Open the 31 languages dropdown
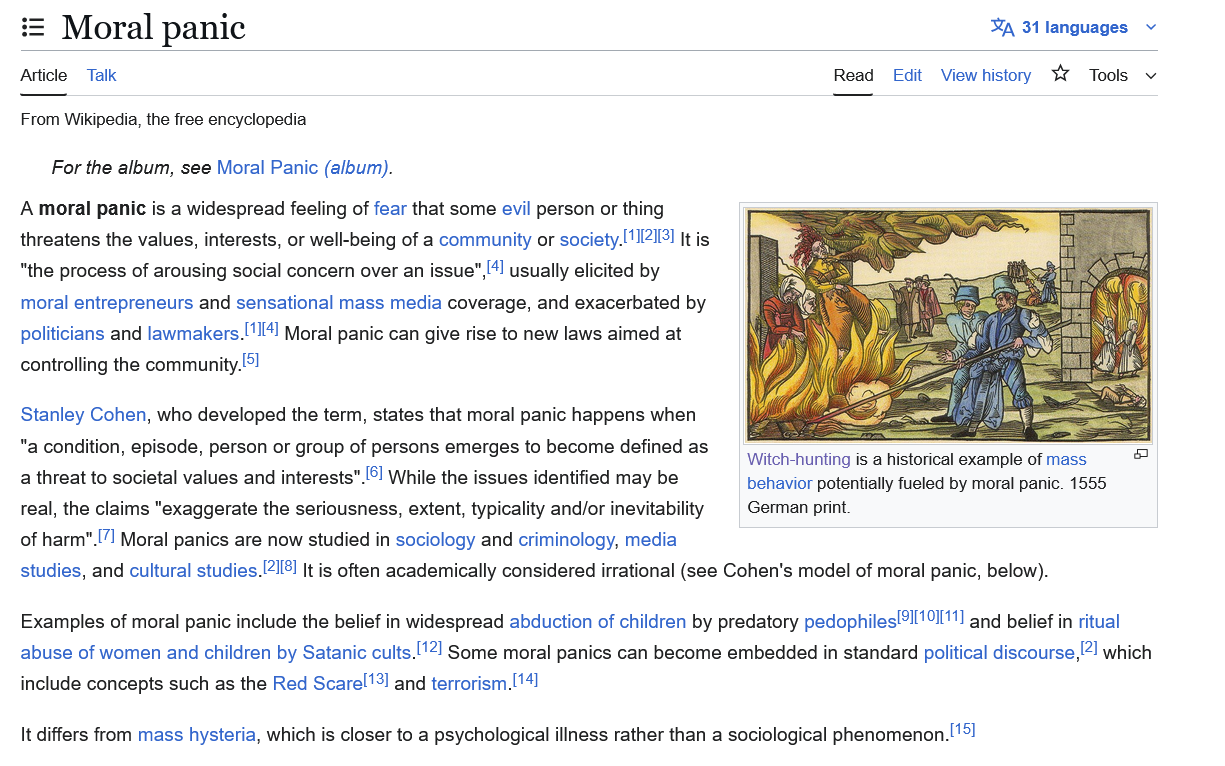 1075,27
